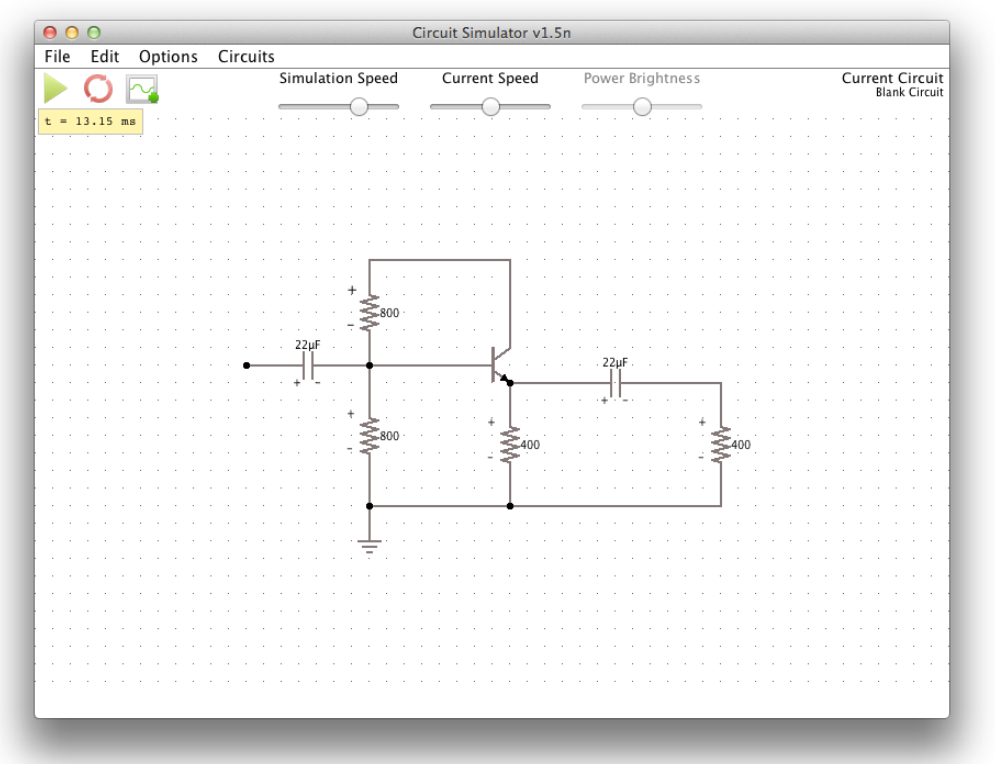Select the output 22µF capacitor near the emitter
The height and width of the screenshot is (764, 995).
point(616,383)
